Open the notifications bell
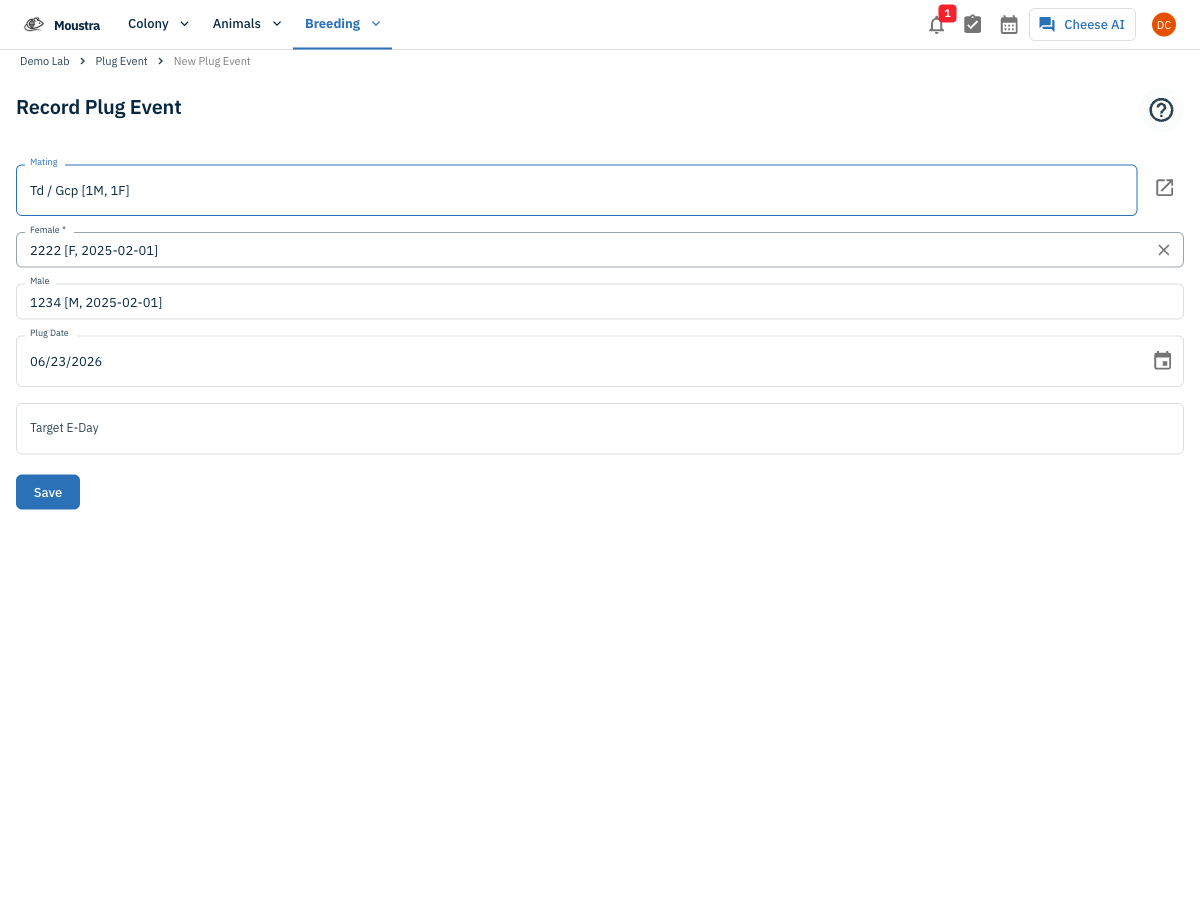The width and height of the screenshot is (1200, 897). coord(936,25)
